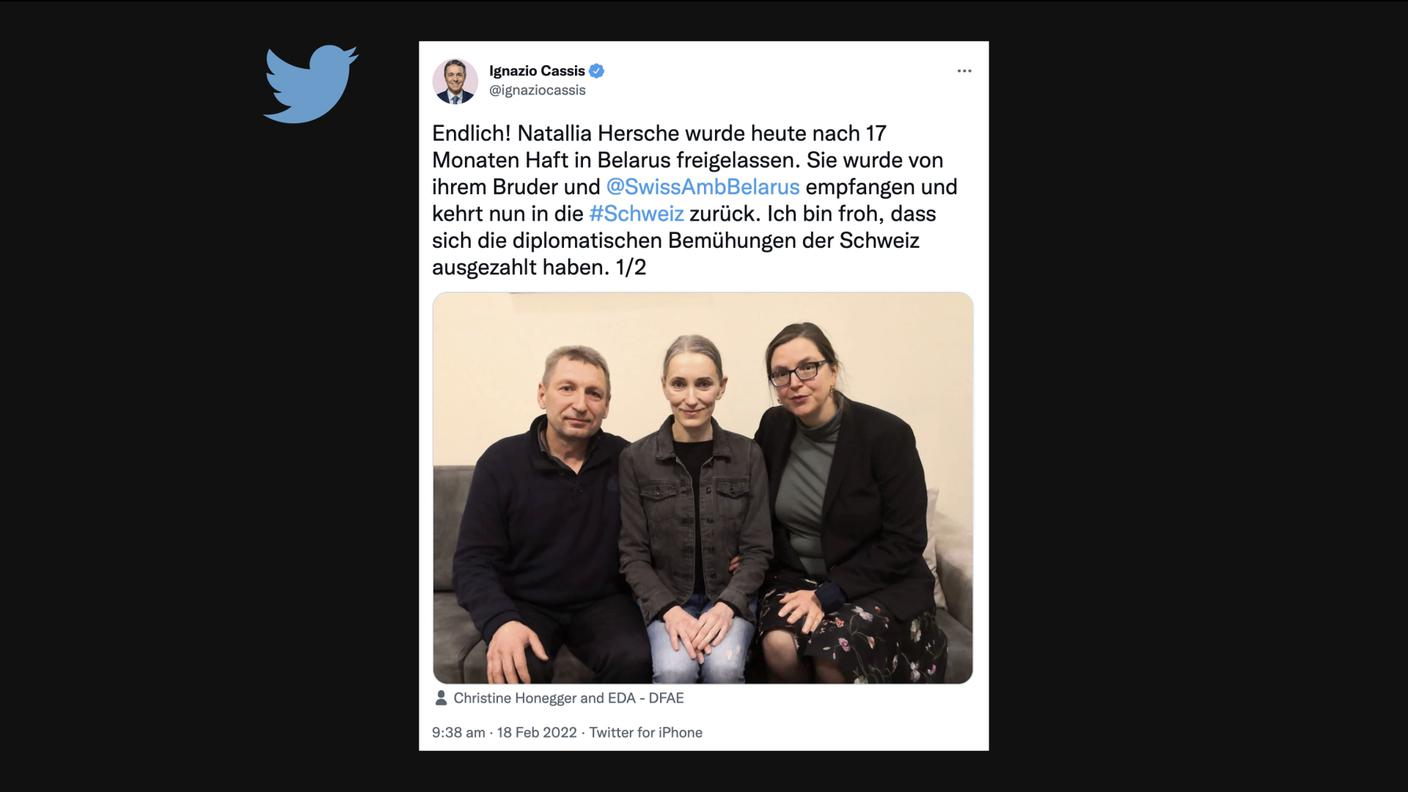Screen dimensions: 1408x792
Task: Follow the #Schweiz hashtag
Action: tap(637, 214)
